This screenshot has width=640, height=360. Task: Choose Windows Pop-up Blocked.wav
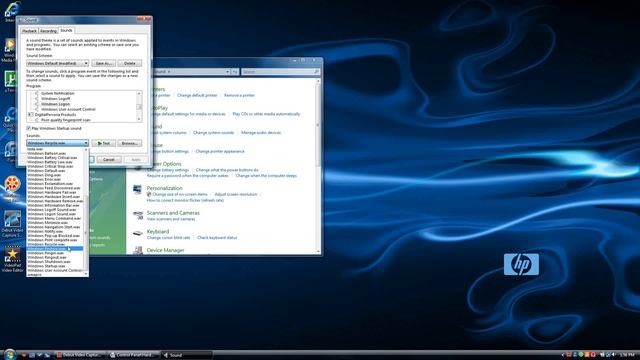55,236
